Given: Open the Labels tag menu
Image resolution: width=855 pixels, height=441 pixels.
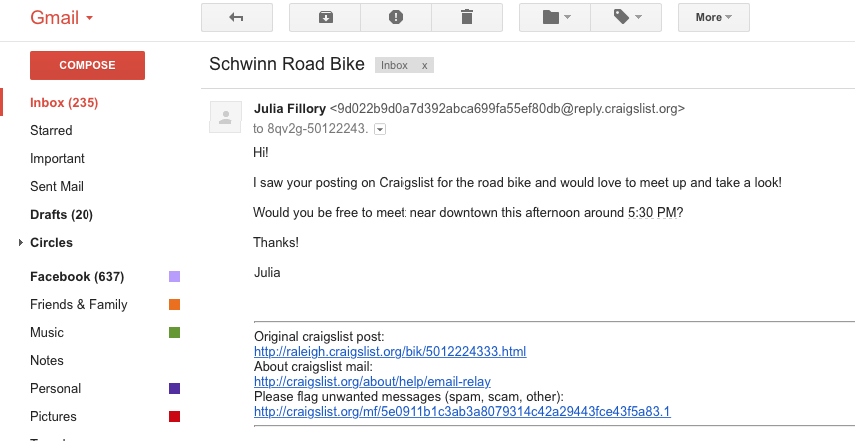Looking at the screenshot, I should (625, 17).
